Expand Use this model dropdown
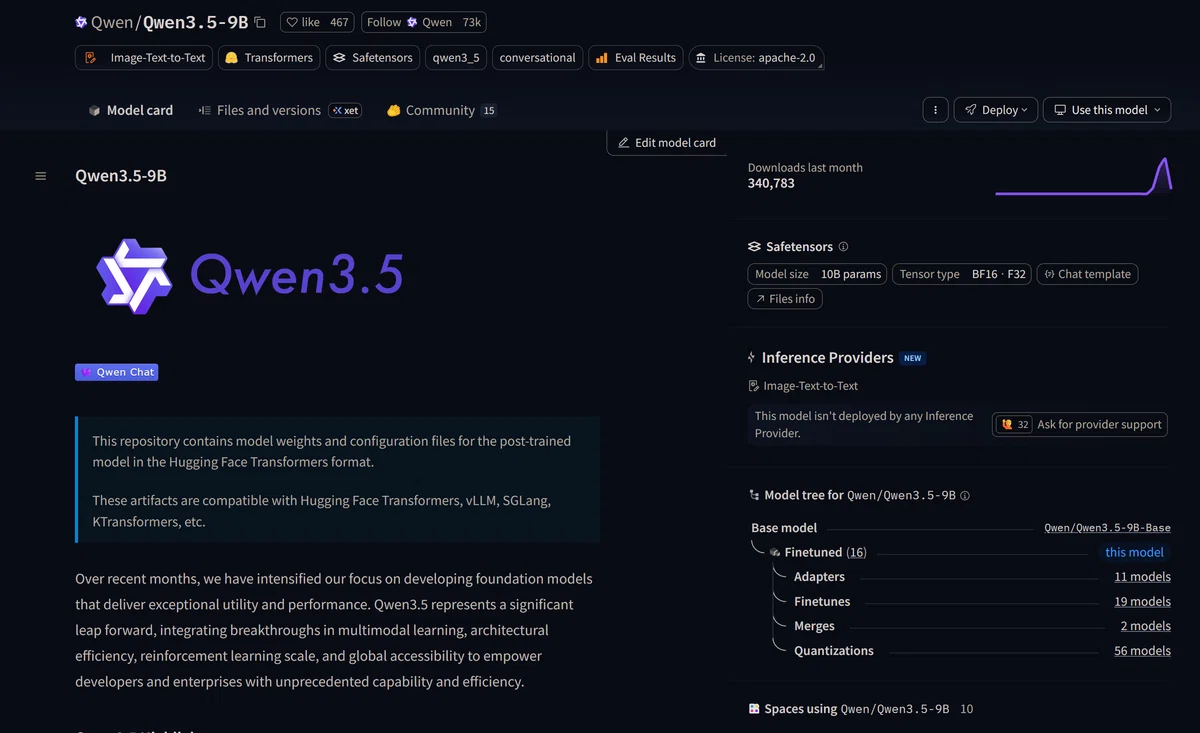This screenshot has width=1200, height=733. (x=1106, y=110)
